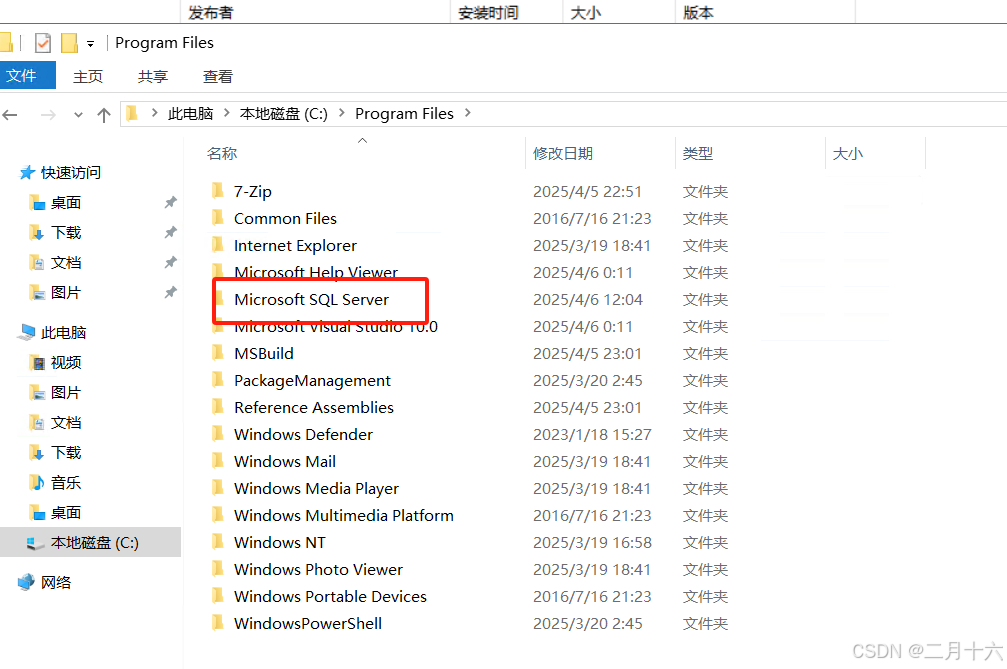Sort by 大小 column header in file list
Viewport: 1007px width, 669px height.
848,153
